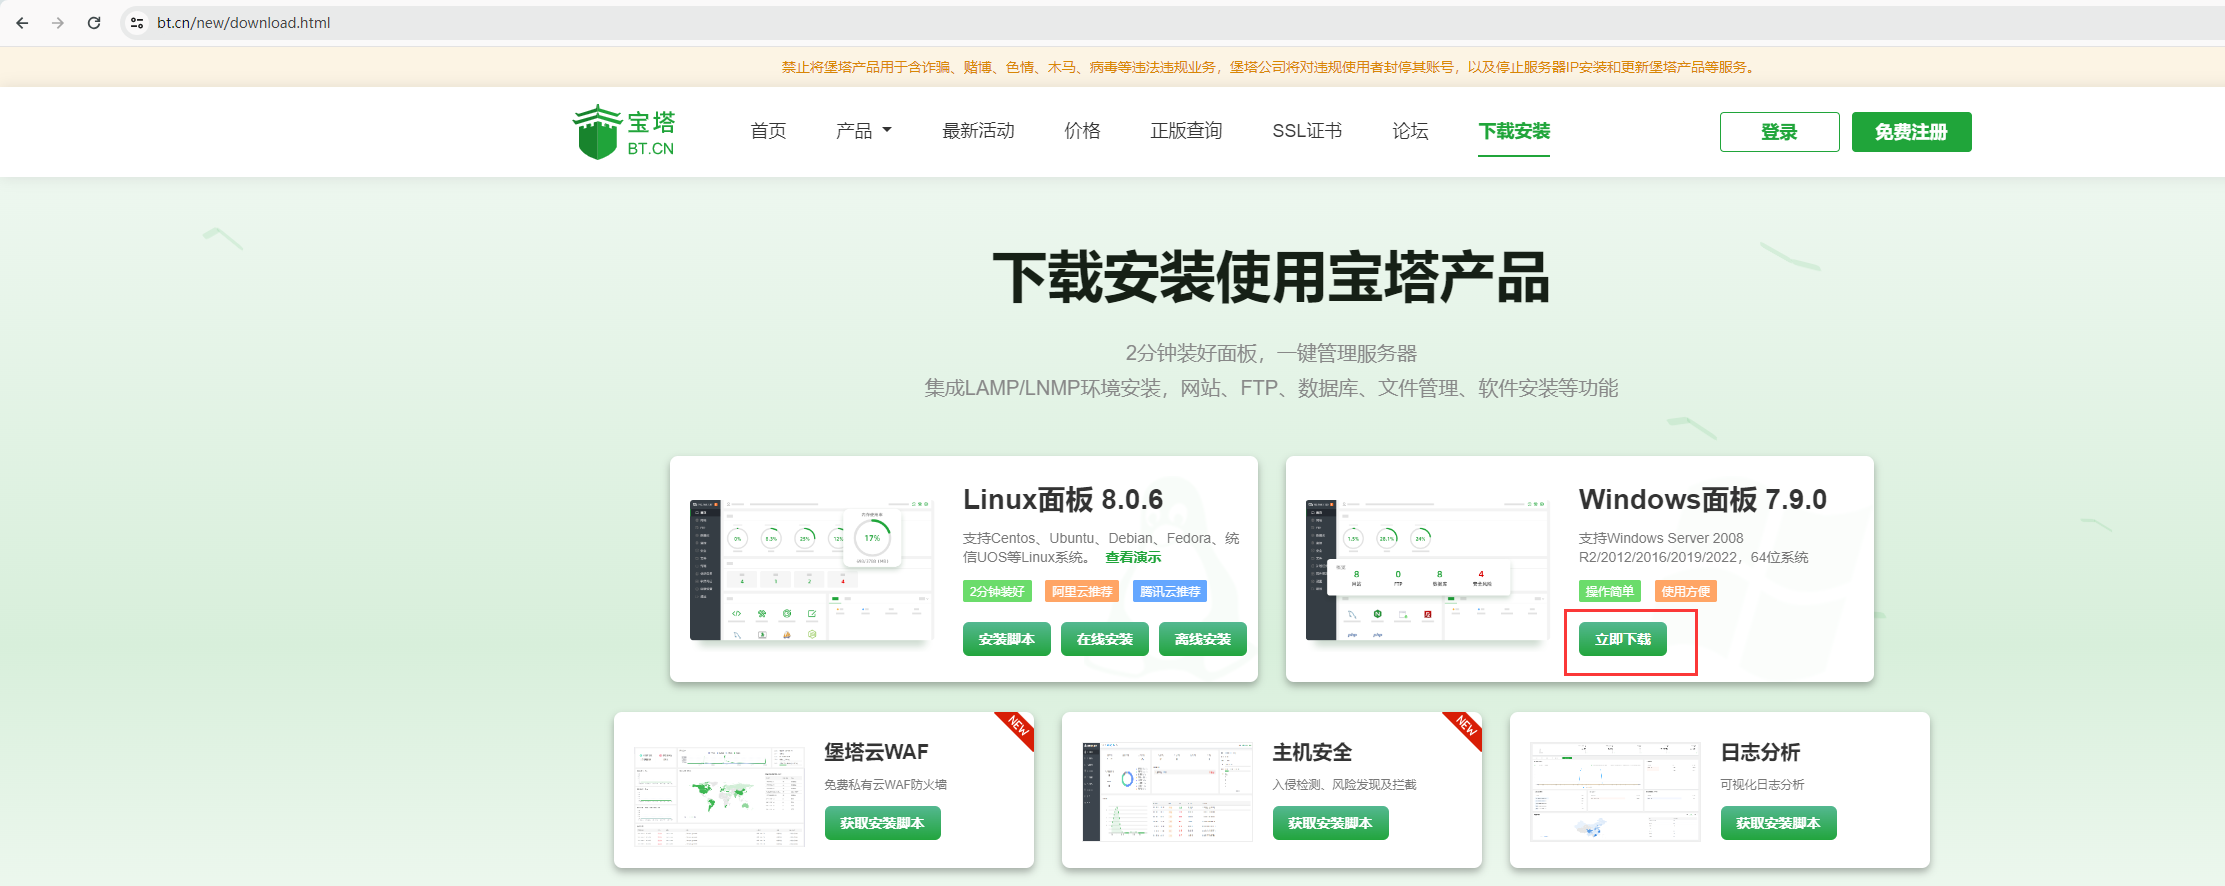The width and height of the screenshot is (2225, 886).
Task: Open Windows面板 dashboard preview thumbnail
Action: pos(1427,569)
